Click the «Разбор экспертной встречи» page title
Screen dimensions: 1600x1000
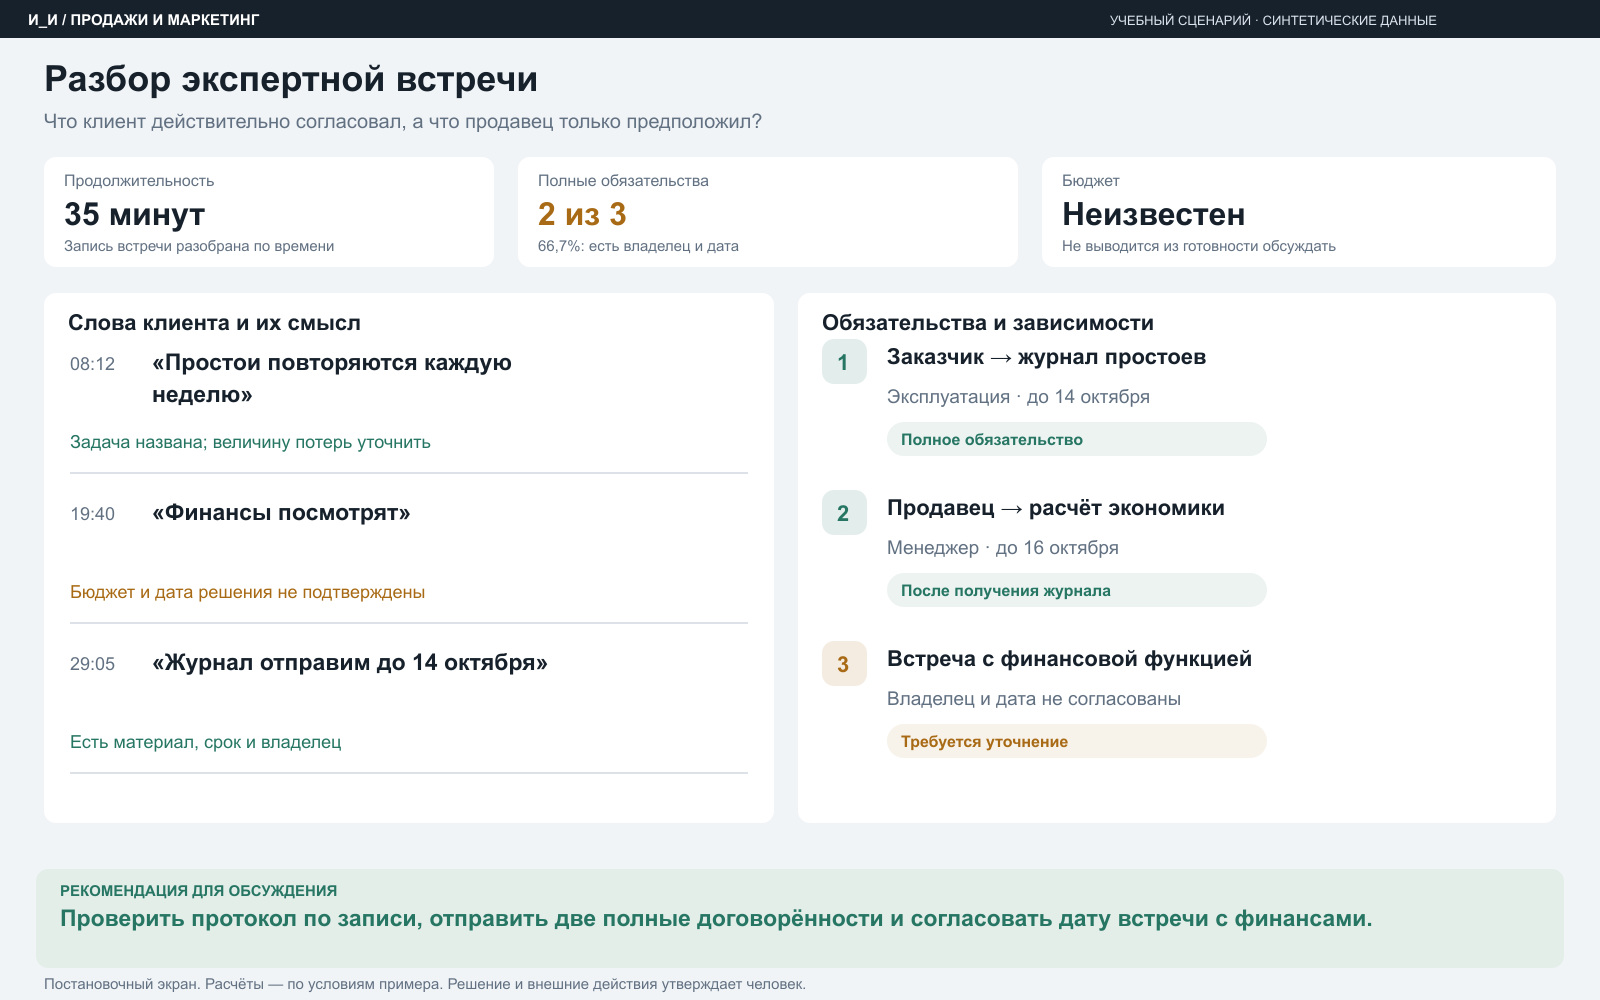[x=291, y=79]
